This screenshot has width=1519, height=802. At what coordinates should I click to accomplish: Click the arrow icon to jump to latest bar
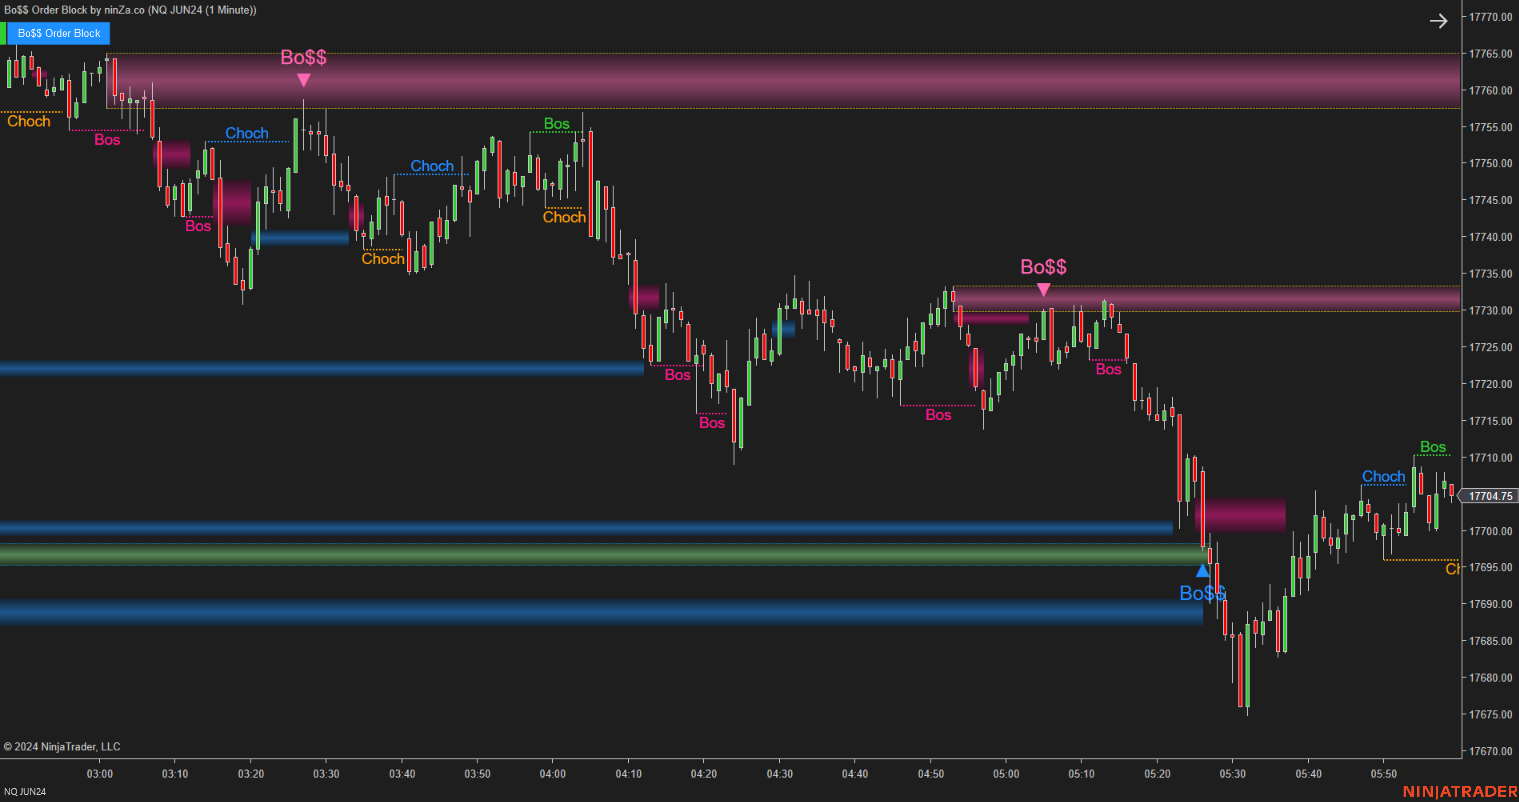(x=1438, y=20)
